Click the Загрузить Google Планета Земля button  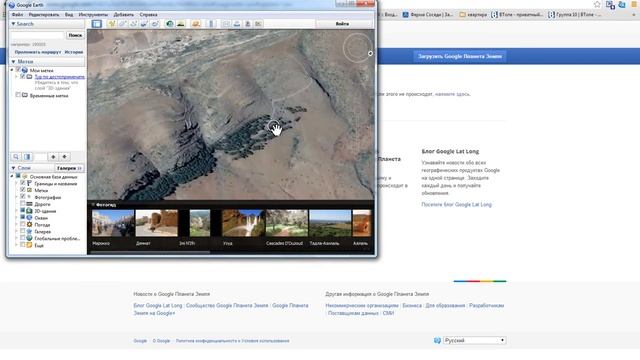click(460, 56)
